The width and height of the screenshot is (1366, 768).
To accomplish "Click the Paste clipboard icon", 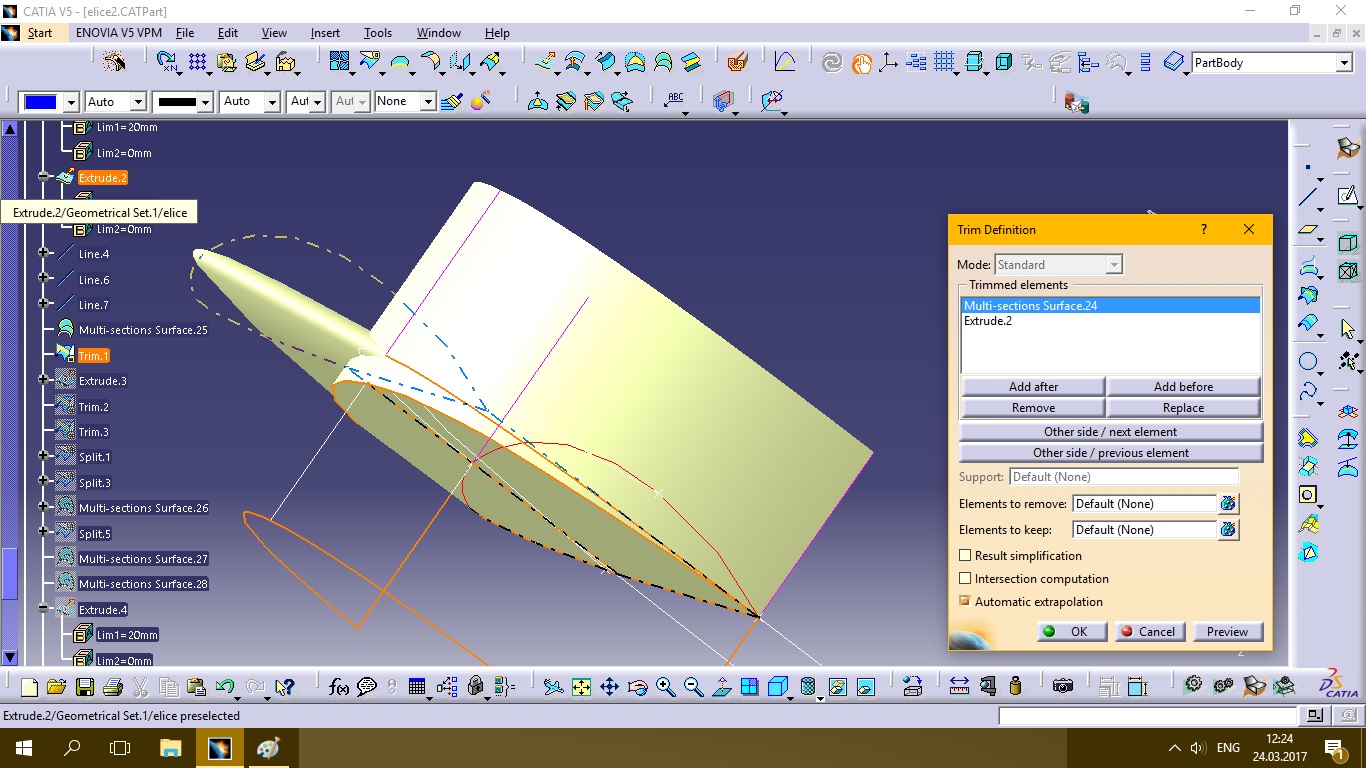I will pyautogui.click(x=197, y=687).
